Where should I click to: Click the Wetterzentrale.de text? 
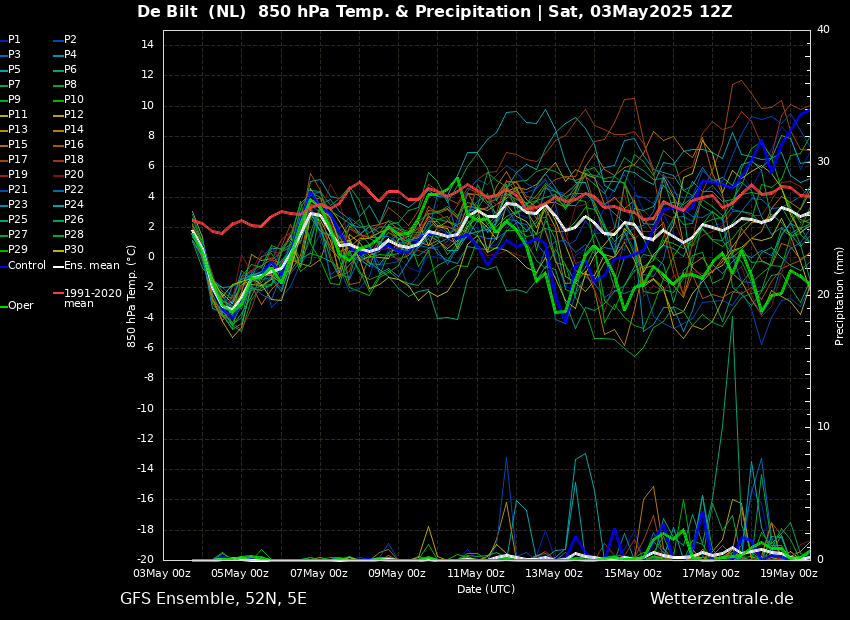(x=721, y=599)
